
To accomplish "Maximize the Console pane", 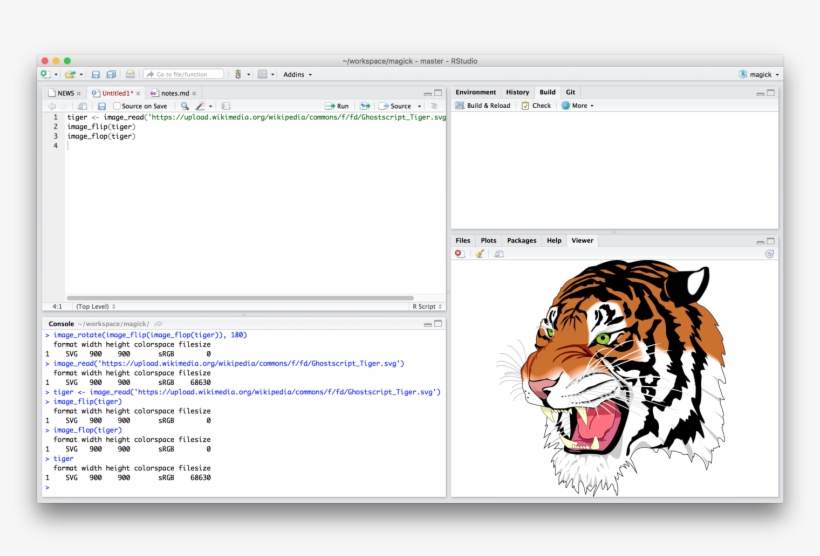I will click(438, 324).
